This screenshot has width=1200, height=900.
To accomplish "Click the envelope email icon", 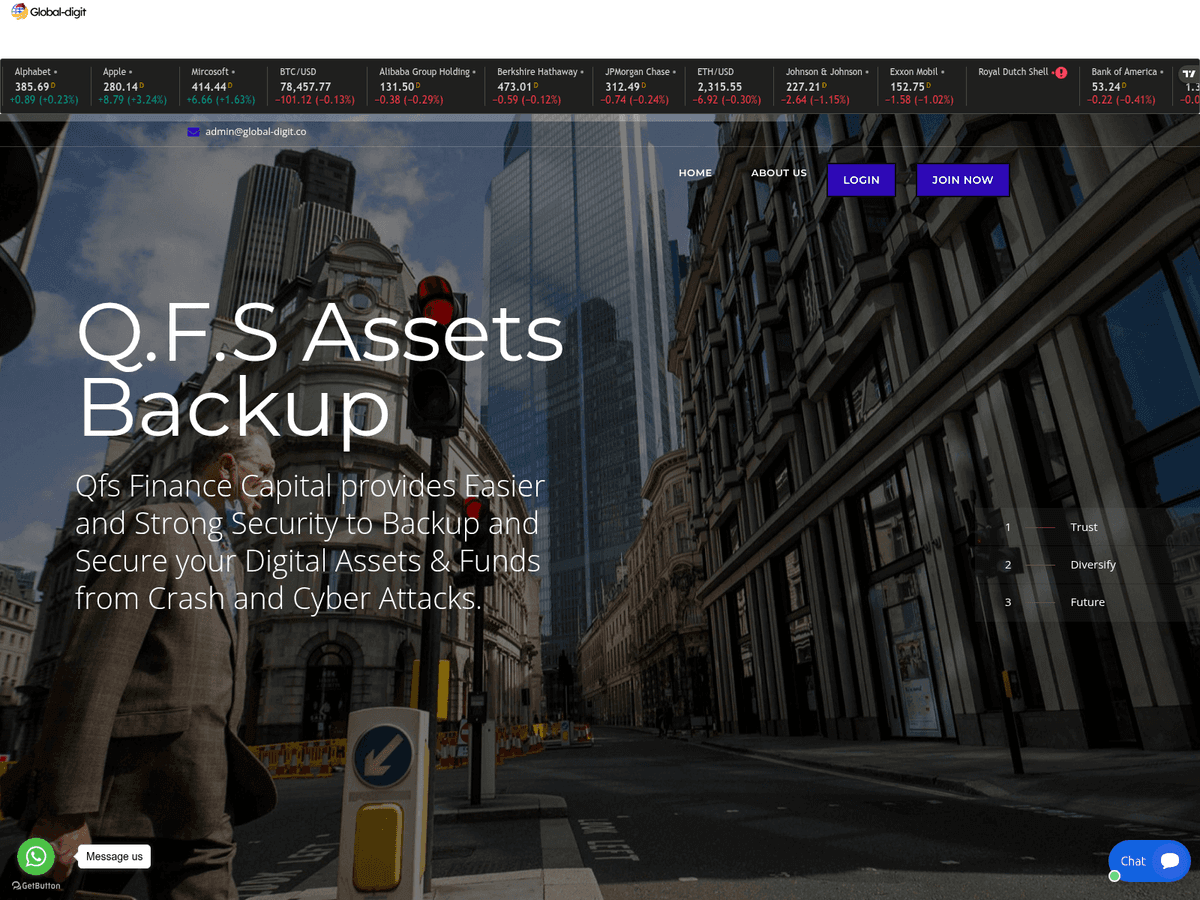I will 194,132.
